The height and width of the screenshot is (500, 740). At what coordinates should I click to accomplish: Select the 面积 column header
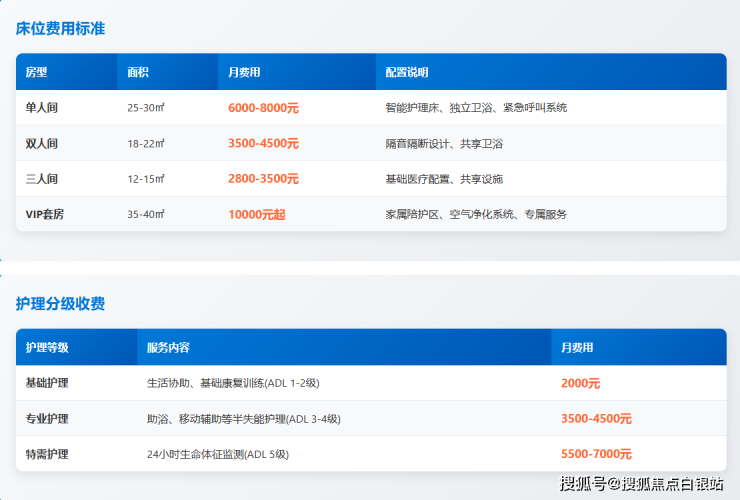pos(138,72)
